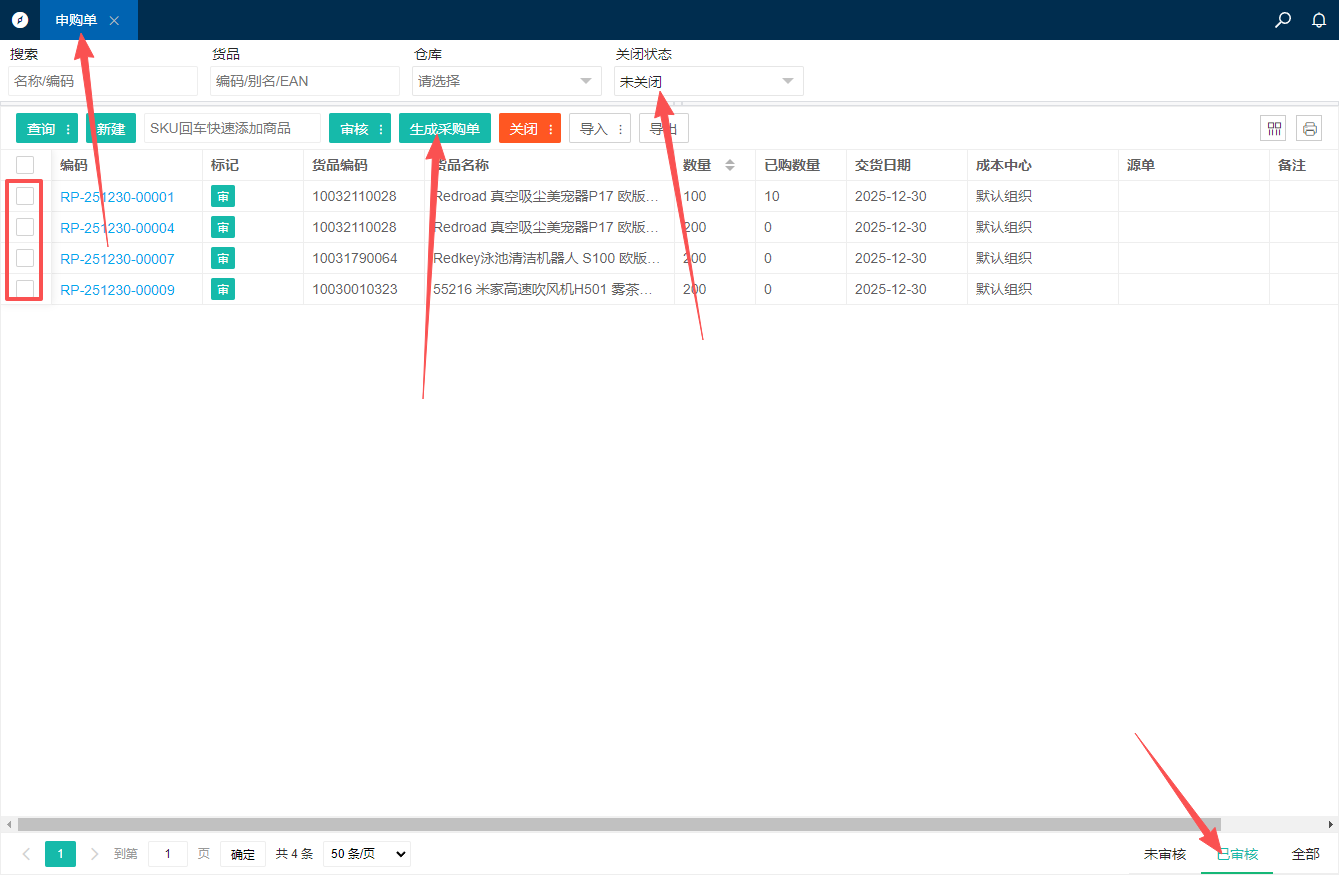Click the compass home icon
Image resolution: width=1339 pixels, height=875 pixels.
tap(20, 20)
